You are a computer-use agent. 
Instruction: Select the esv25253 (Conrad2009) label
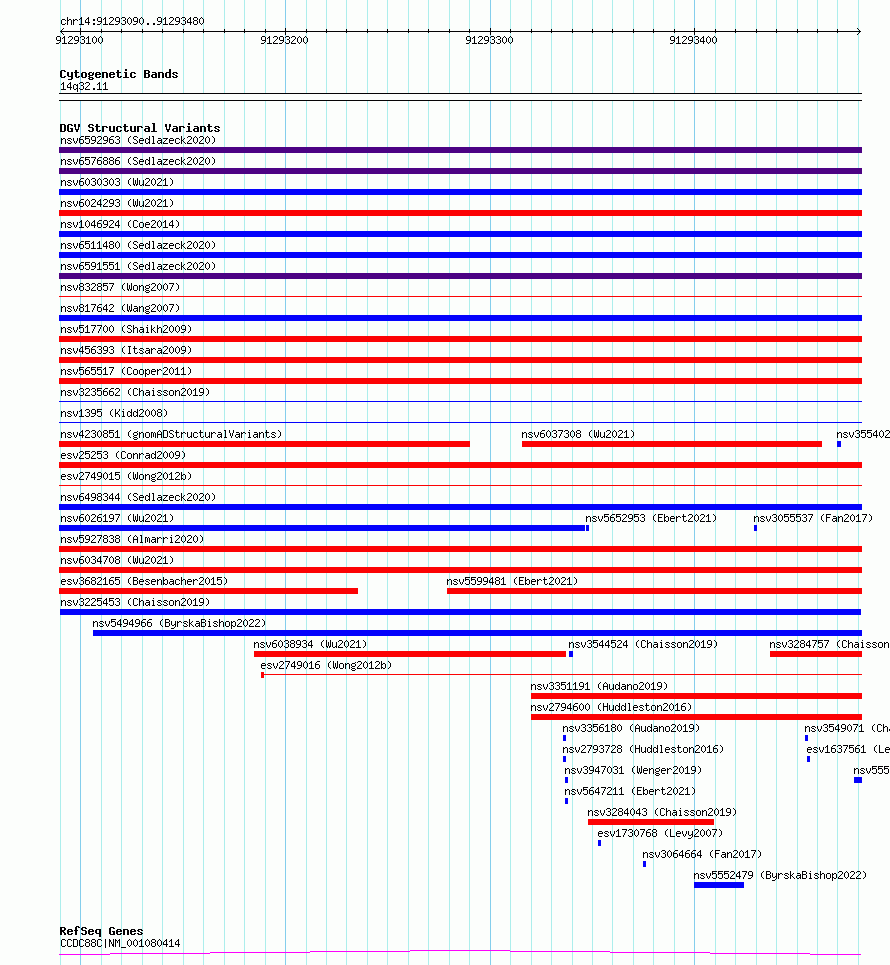123,455
